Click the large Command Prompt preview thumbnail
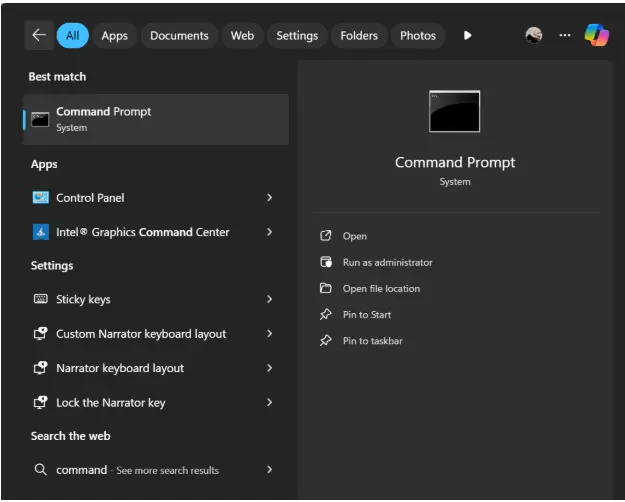This screenshot has height=502, width=625. 454,111
